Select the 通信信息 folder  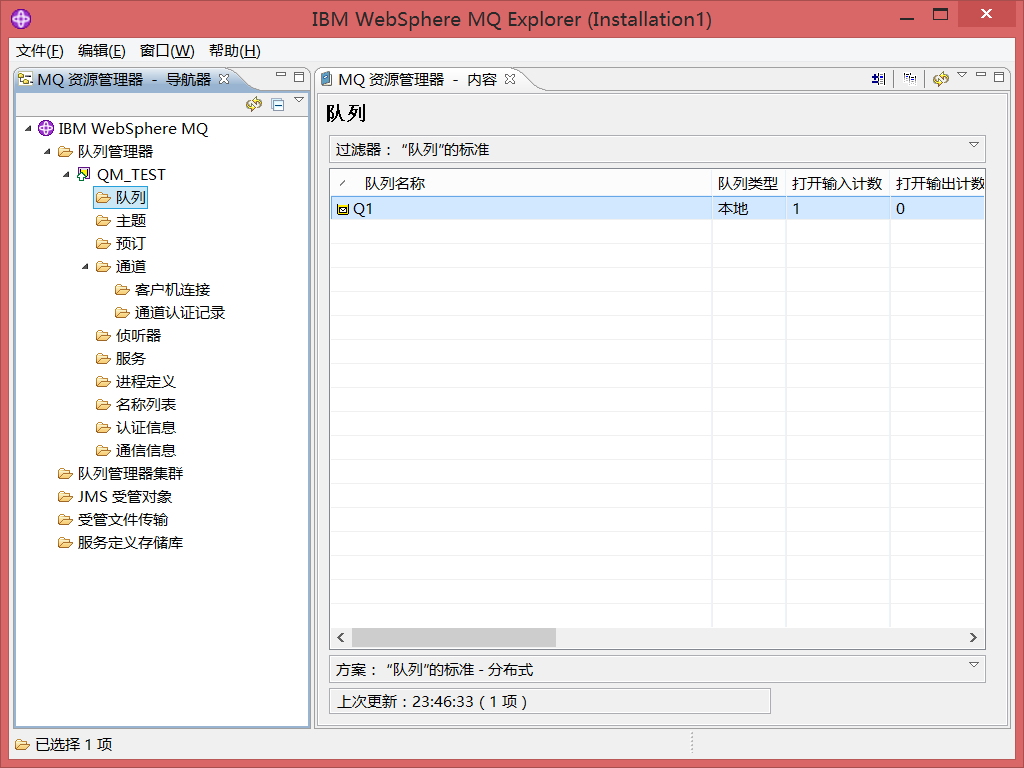(x=136, y=451)
